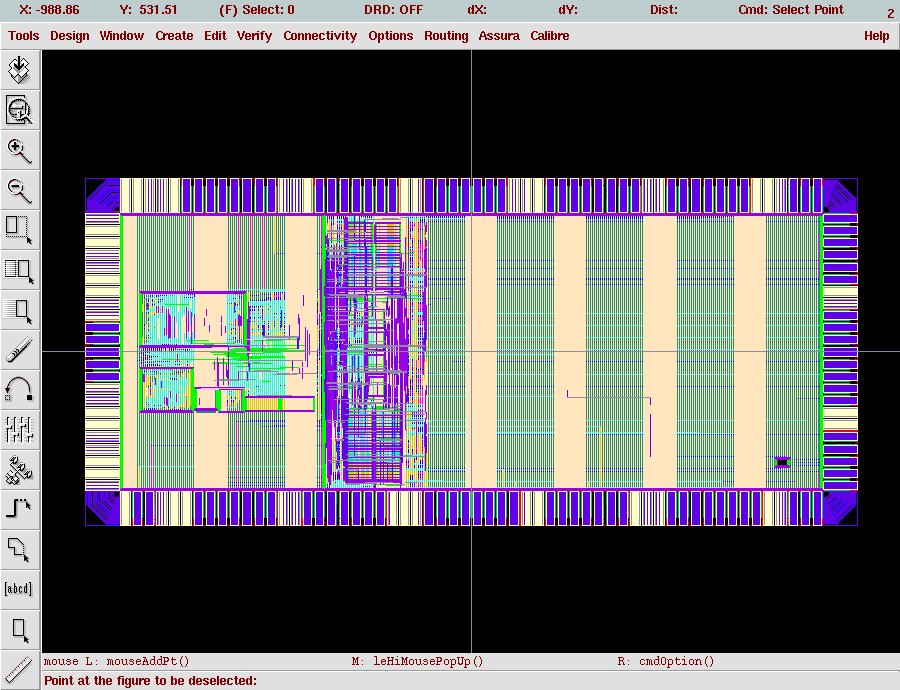Click the Save icon in the left toolbar
900x690 pixels.
click(x=20, y=69)
